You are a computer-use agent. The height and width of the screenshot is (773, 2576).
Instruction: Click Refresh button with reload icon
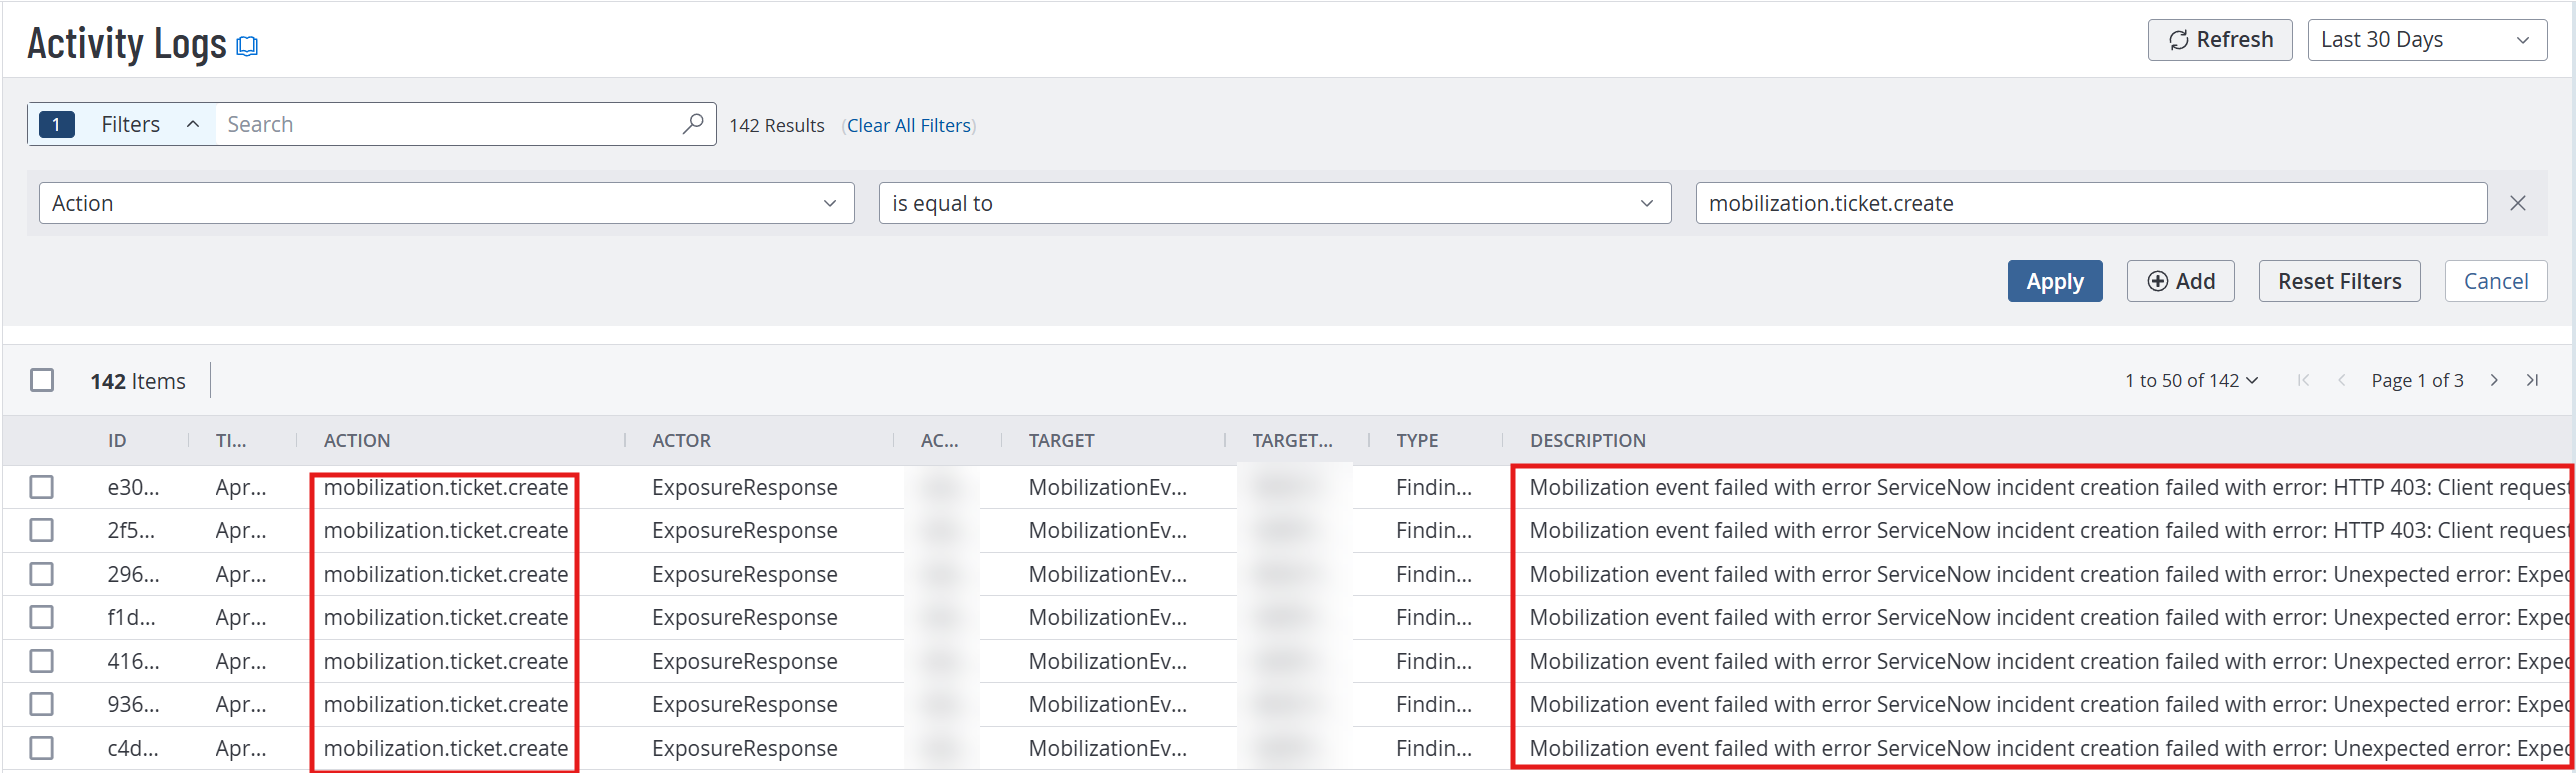(x=2219, y=40)
